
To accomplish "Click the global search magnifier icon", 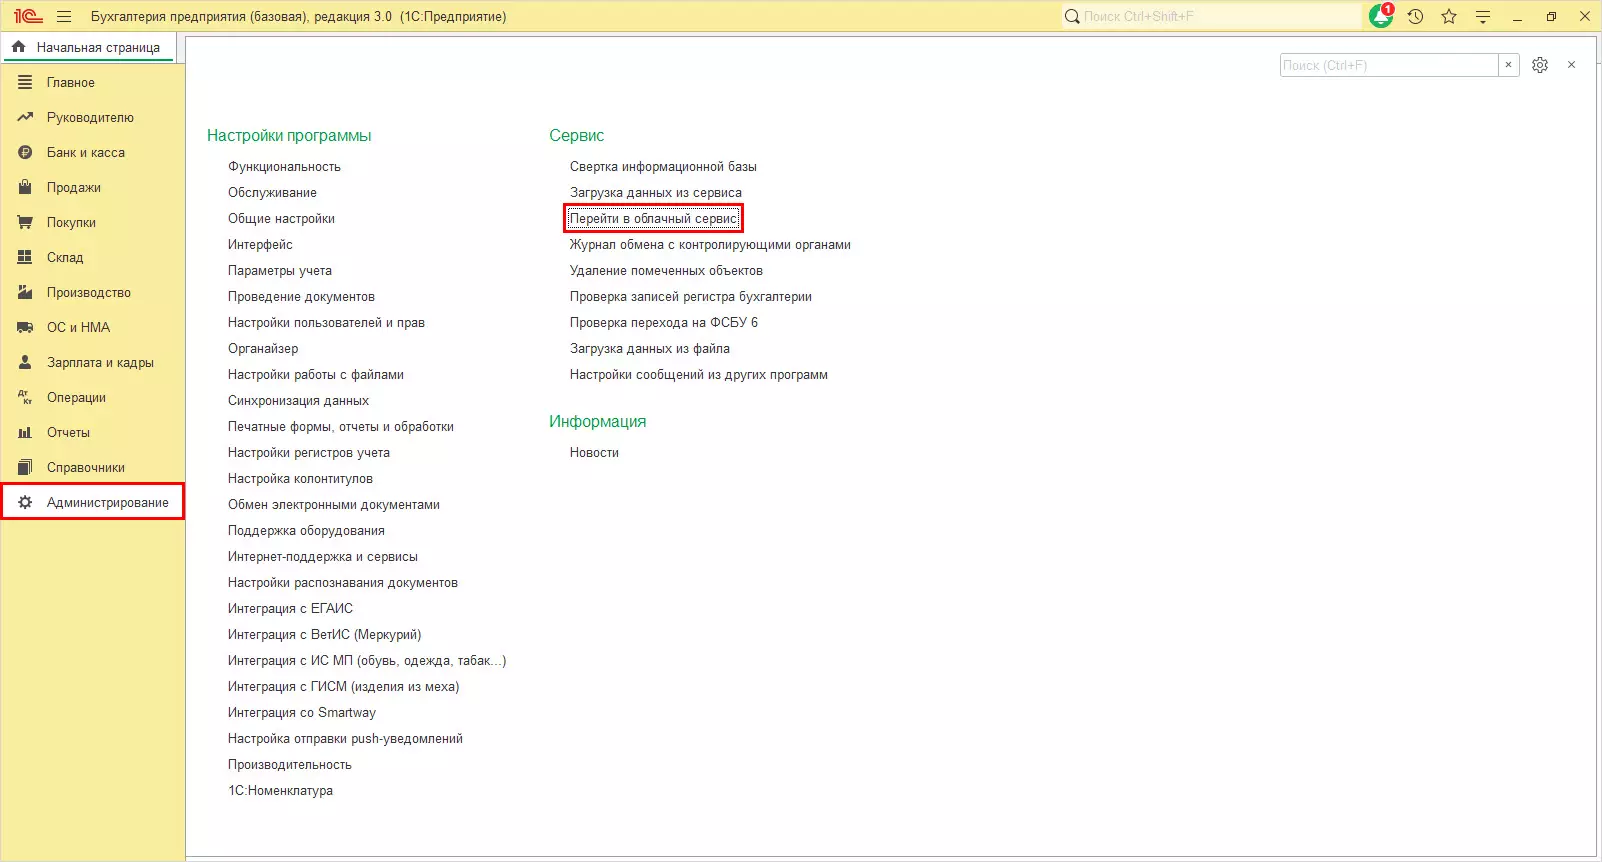I will 1072,16.
